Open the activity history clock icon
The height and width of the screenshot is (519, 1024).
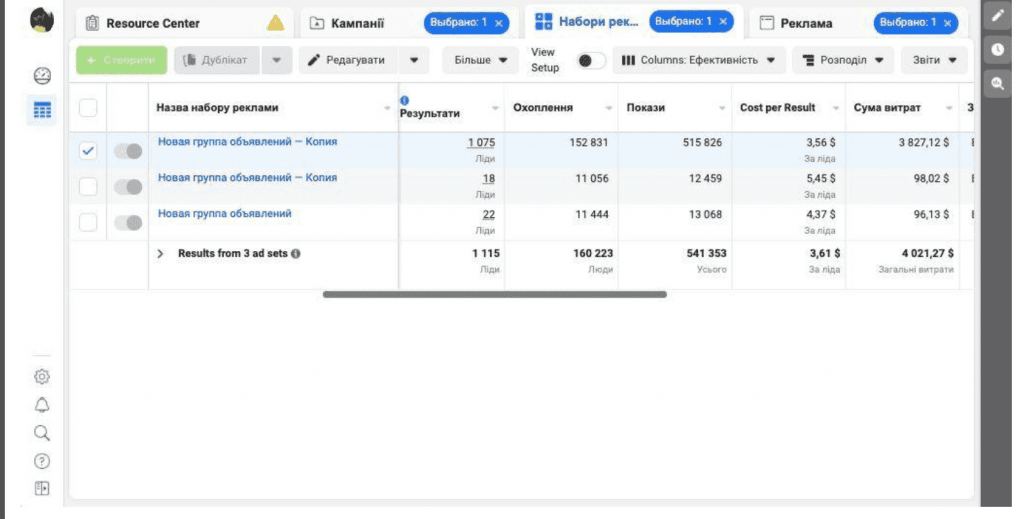pos(997,50)
